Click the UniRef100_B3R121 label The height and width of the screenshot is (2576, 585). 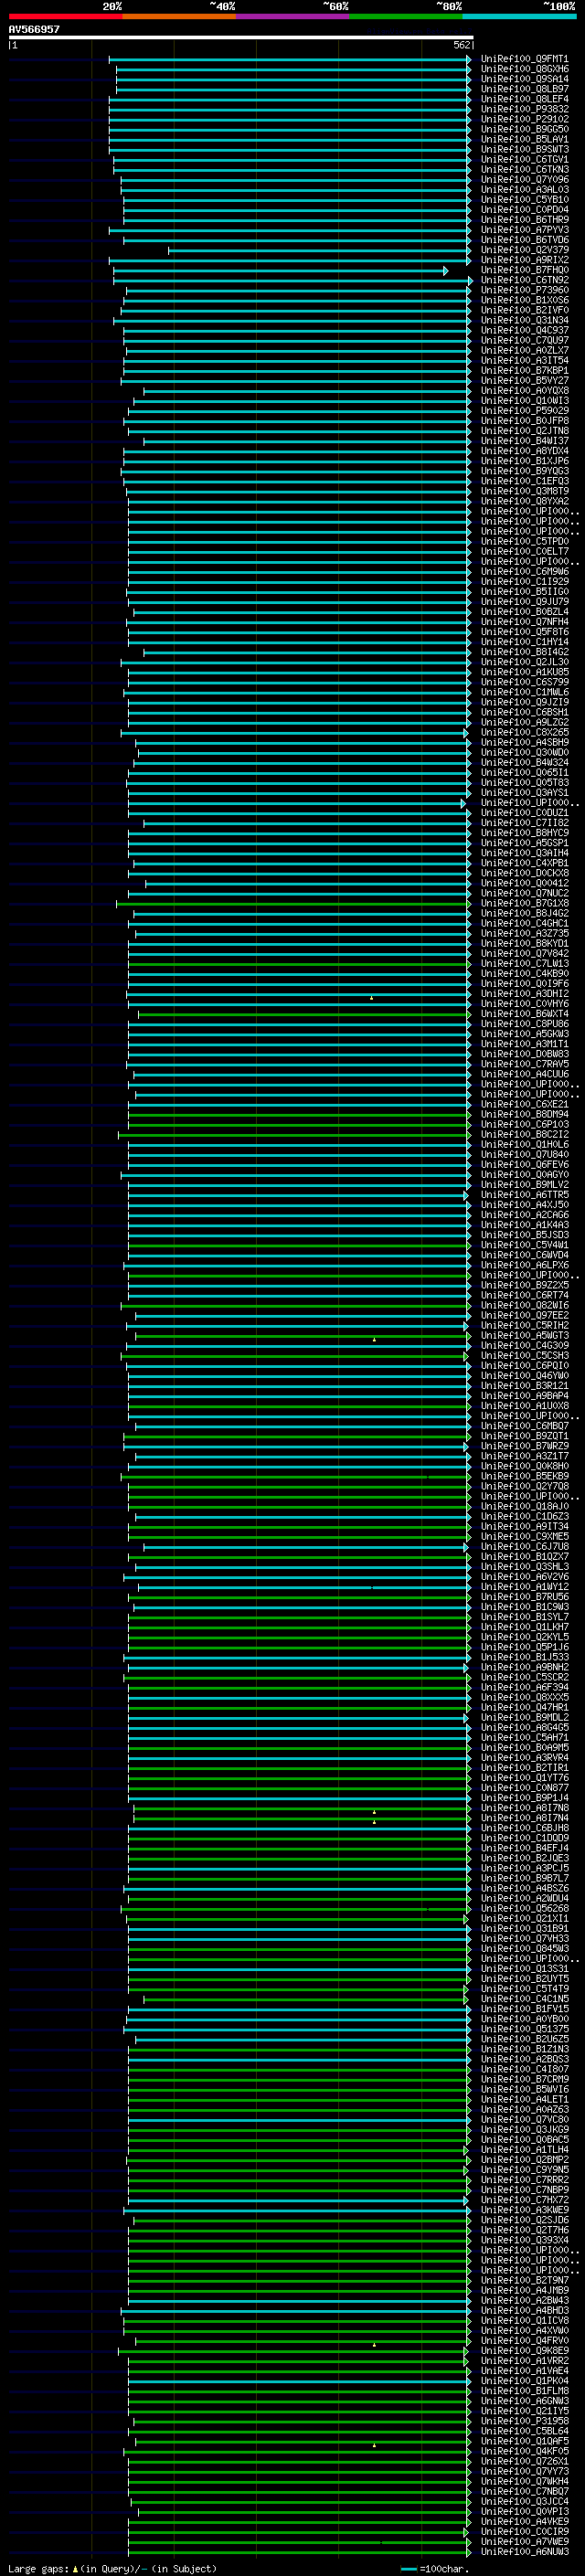click(x=524, y=1386)
